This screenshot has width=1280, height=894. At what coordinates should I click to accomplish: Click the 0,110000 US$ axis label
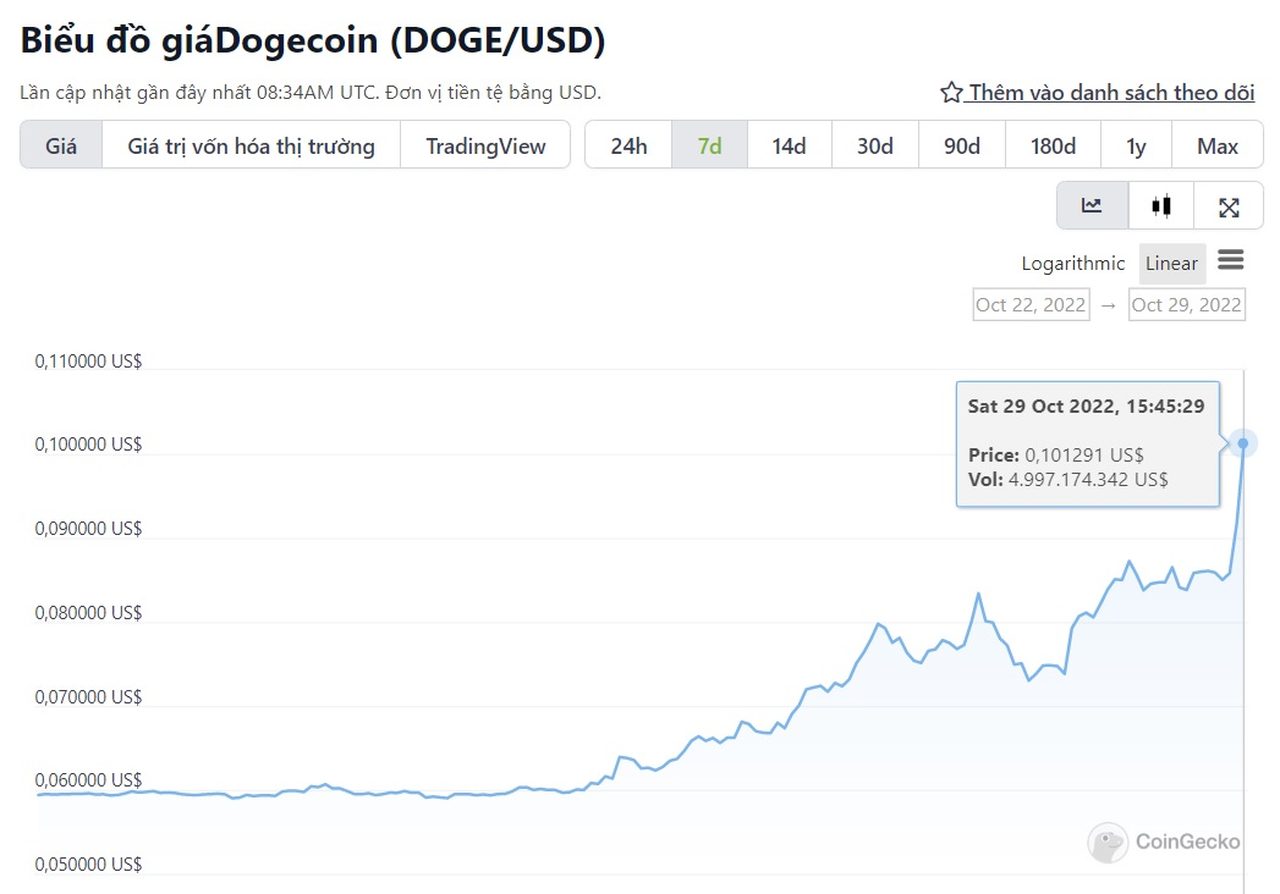pyautogui.click(x=89, y=361)
